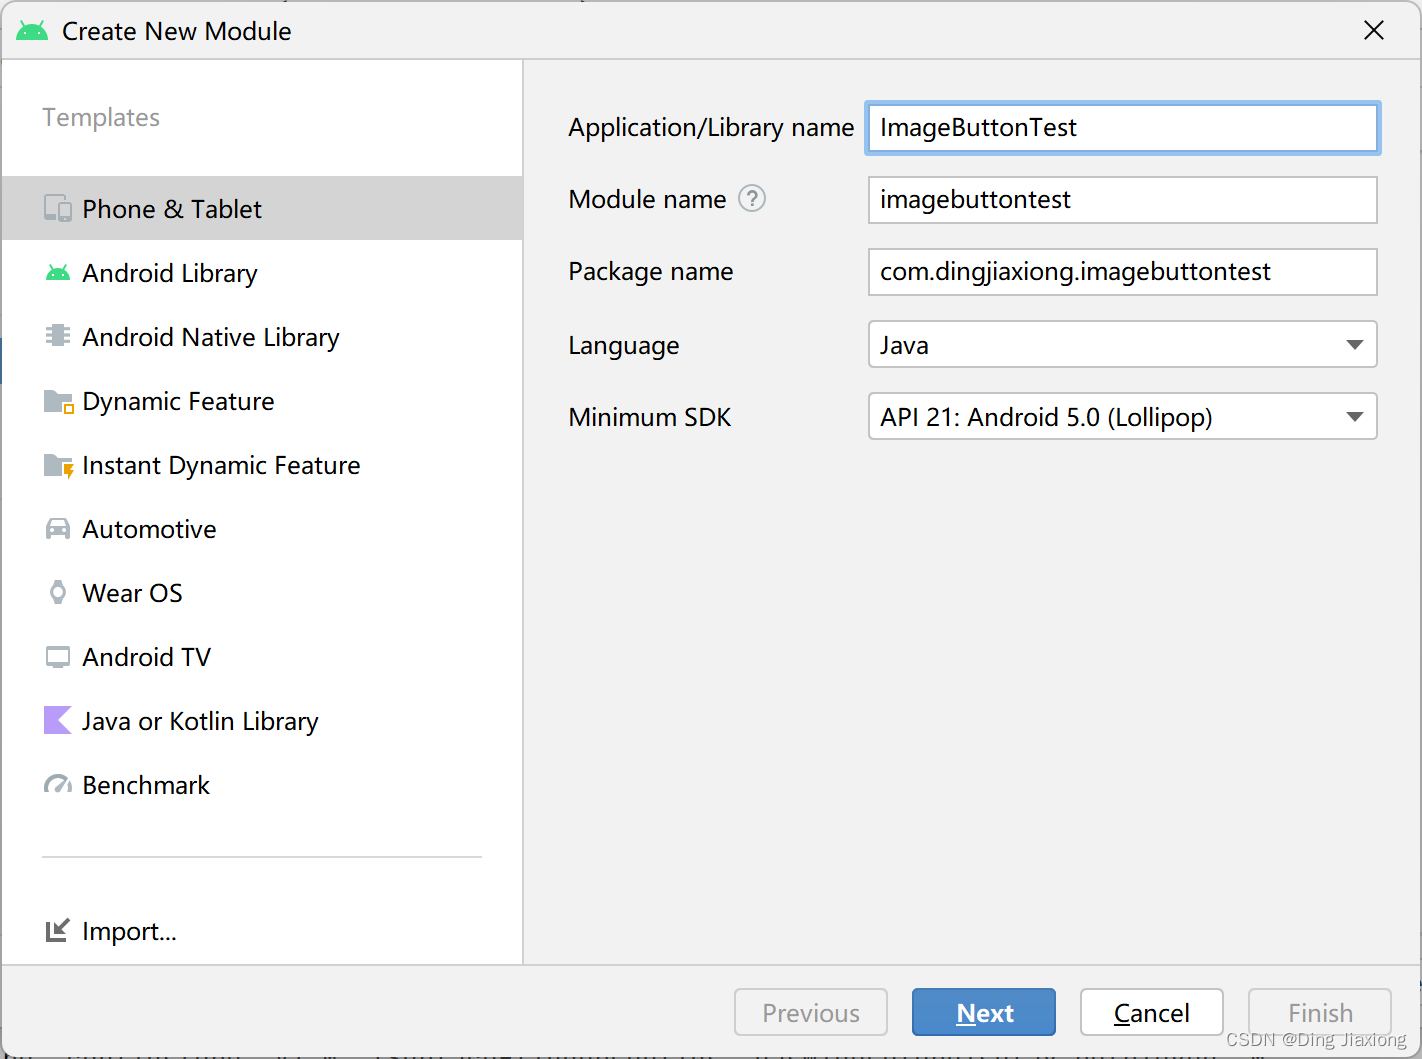Click the Package name label
1422x1059 pixels.
tap(651, 272)
